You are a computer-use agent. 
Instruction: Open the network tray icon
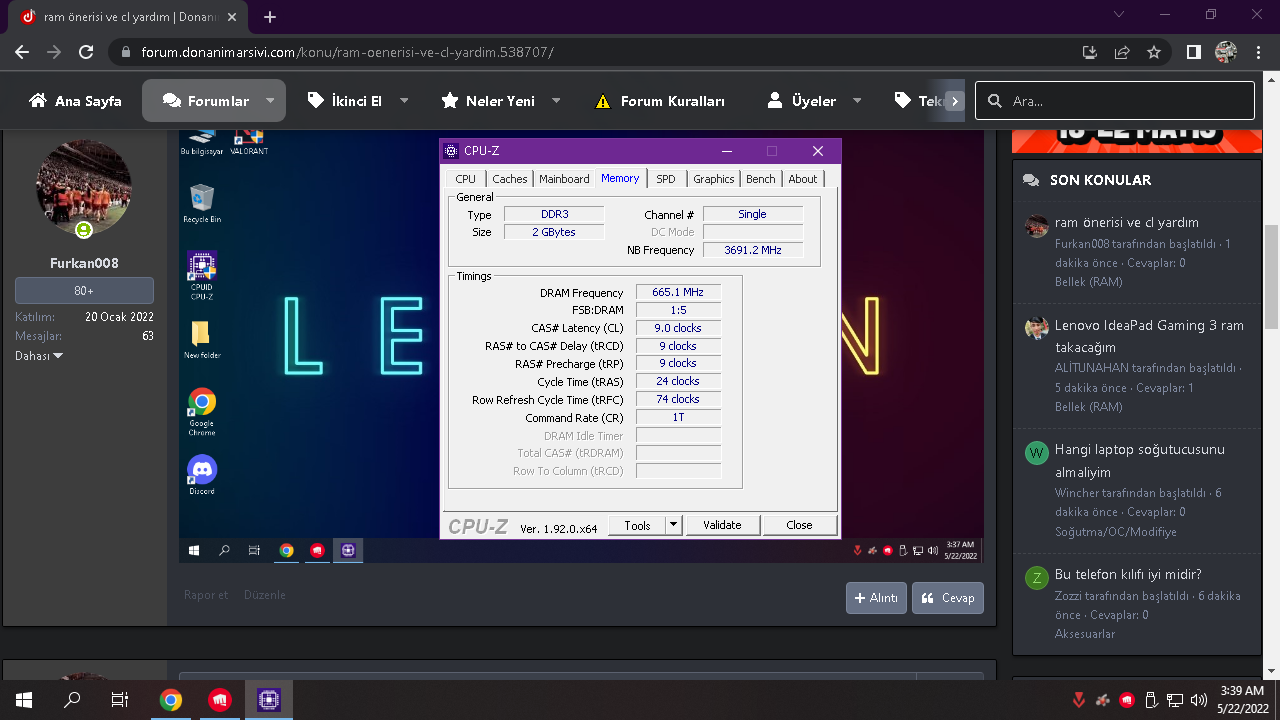[x=1175, y=700]
